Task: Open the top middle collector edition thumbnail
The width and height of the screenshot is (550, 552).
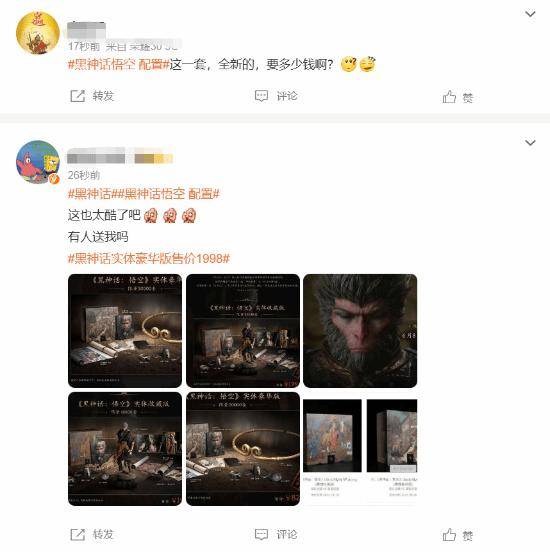Action: coord(243,331)
